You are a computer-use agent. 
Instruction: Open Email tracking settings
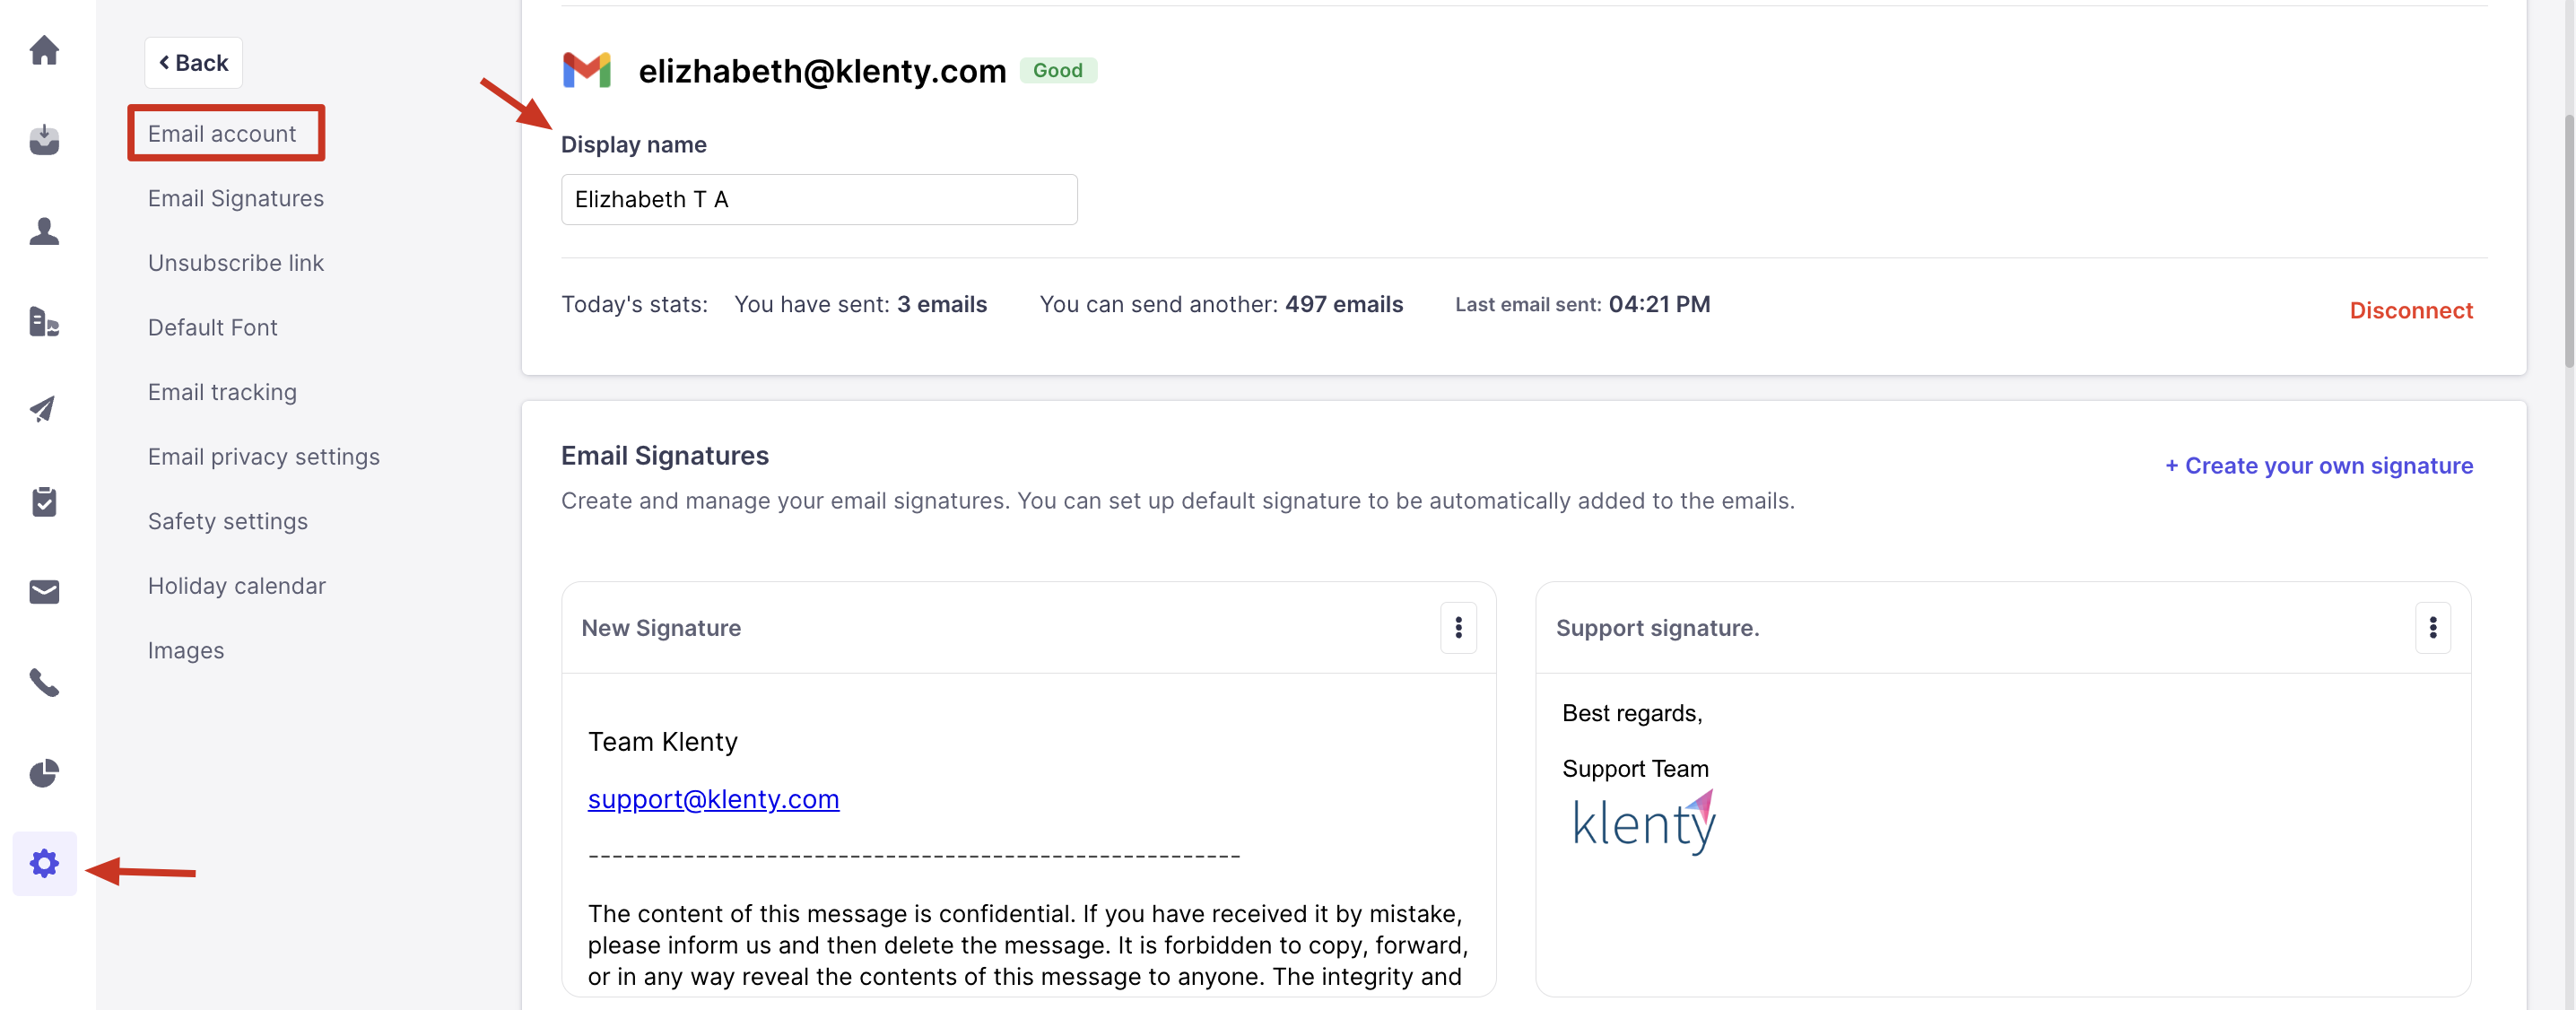pyautogui.click(x=222, y=392)
